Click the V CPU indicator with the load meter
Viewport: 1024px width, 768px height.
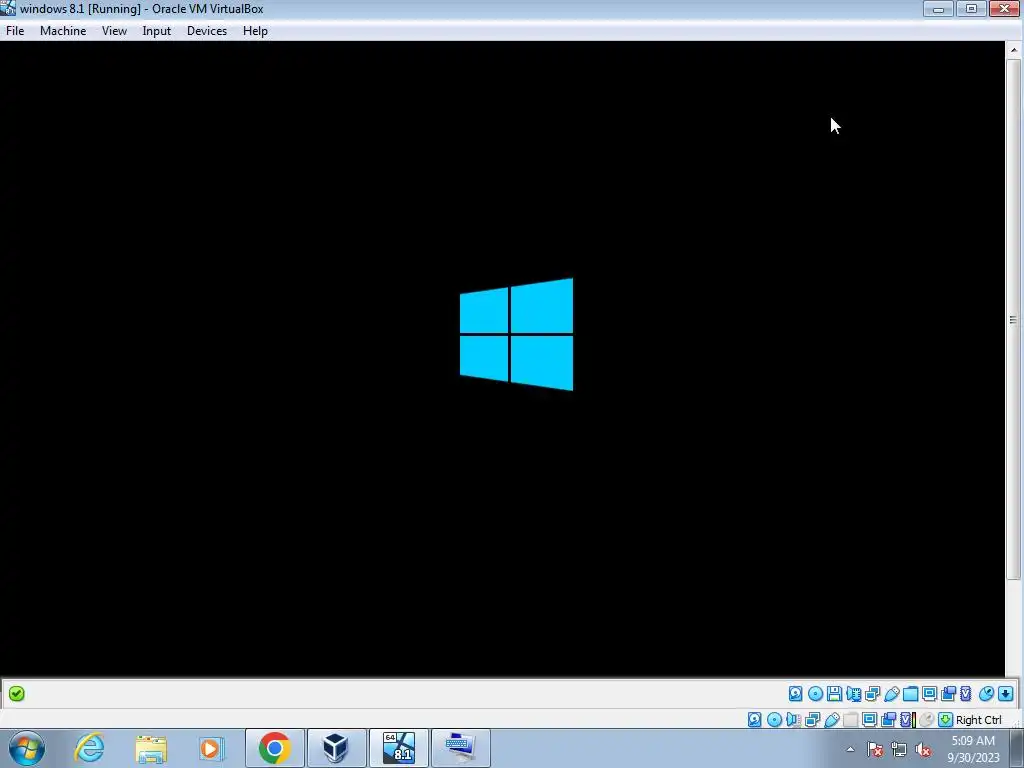tap(908, 720)
